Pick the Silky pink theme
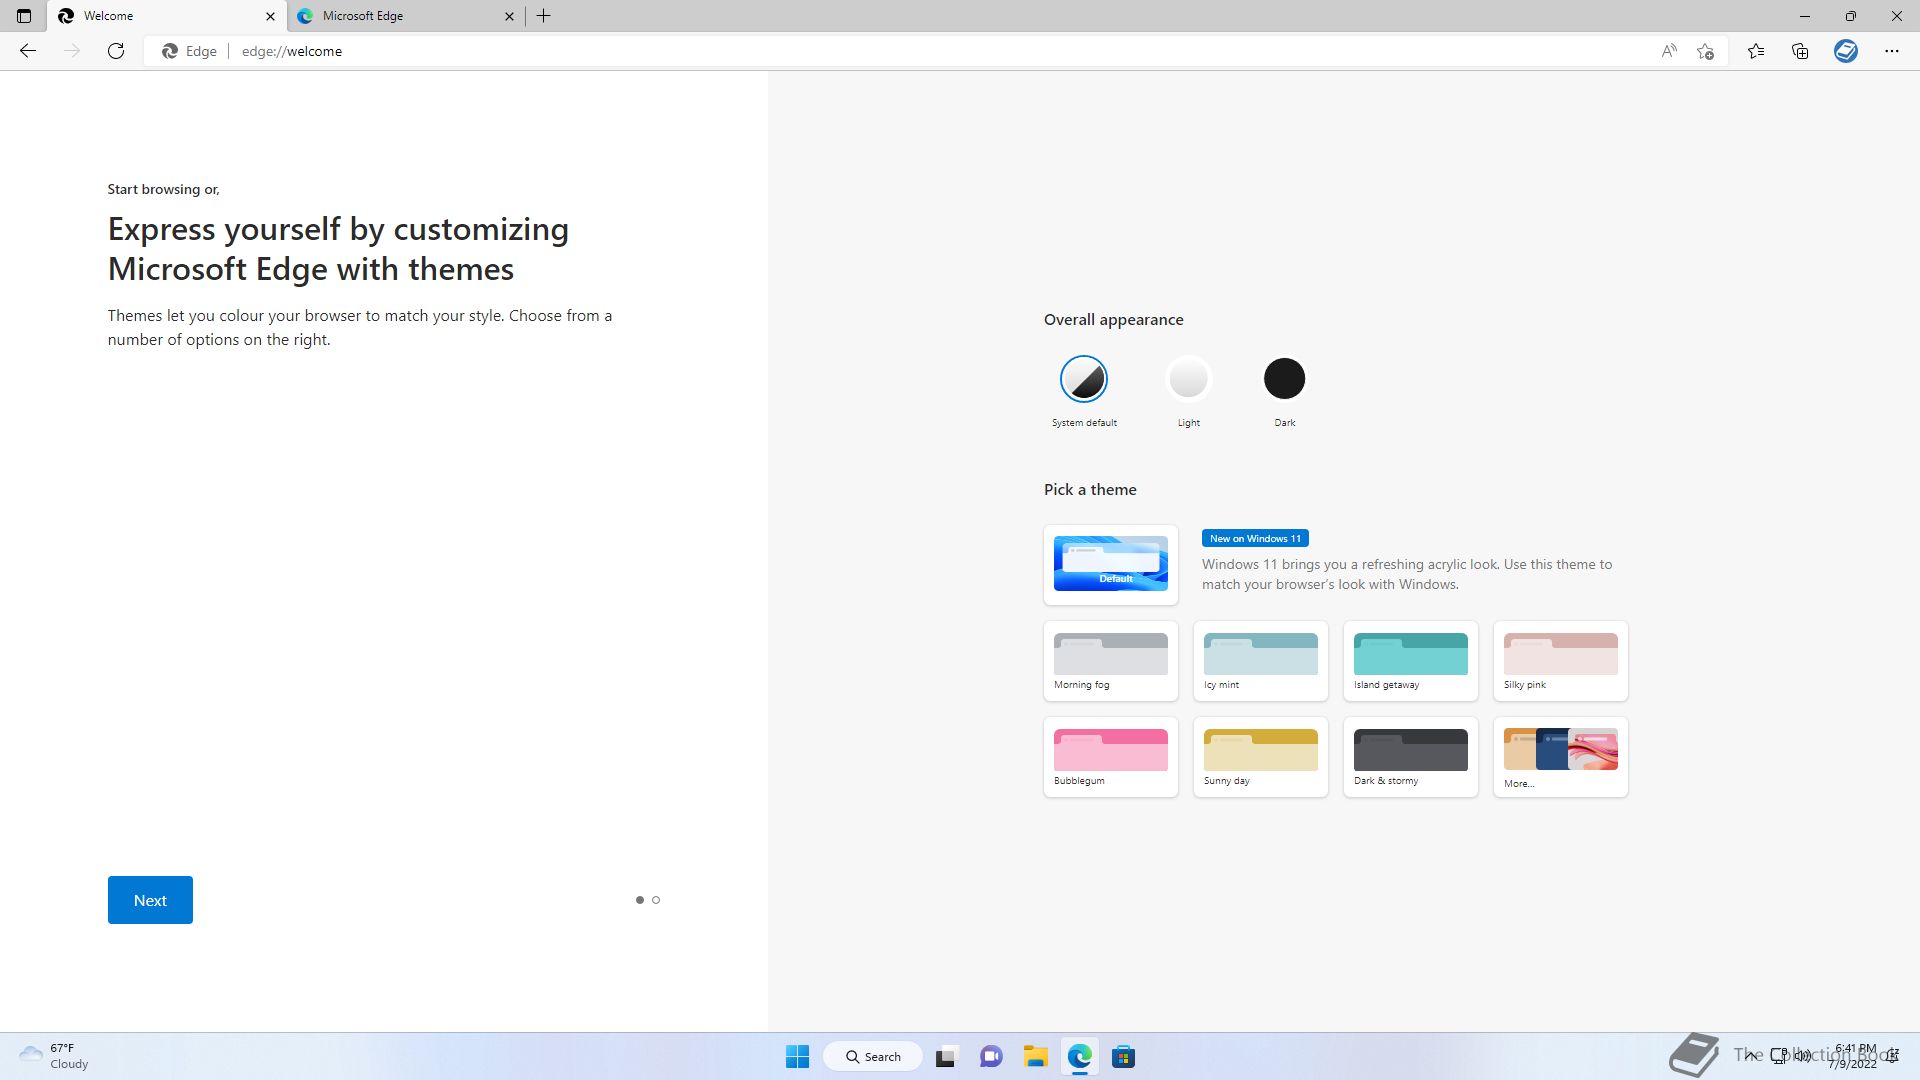The height and width of the screenshot is (1080, 1920). coord(1561,661)
